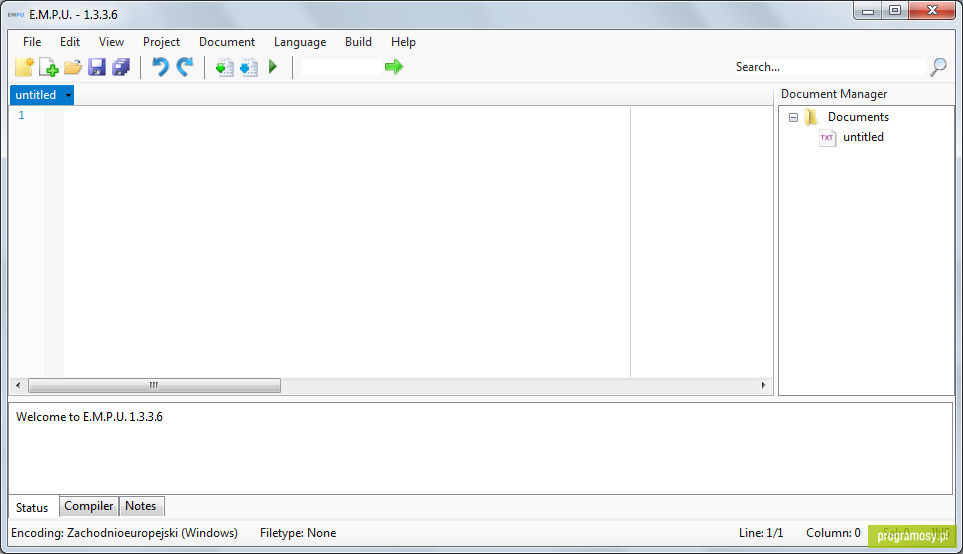
Task: Create a new file with the star icon
Action: pyautogui.click(x=25, y=66)
